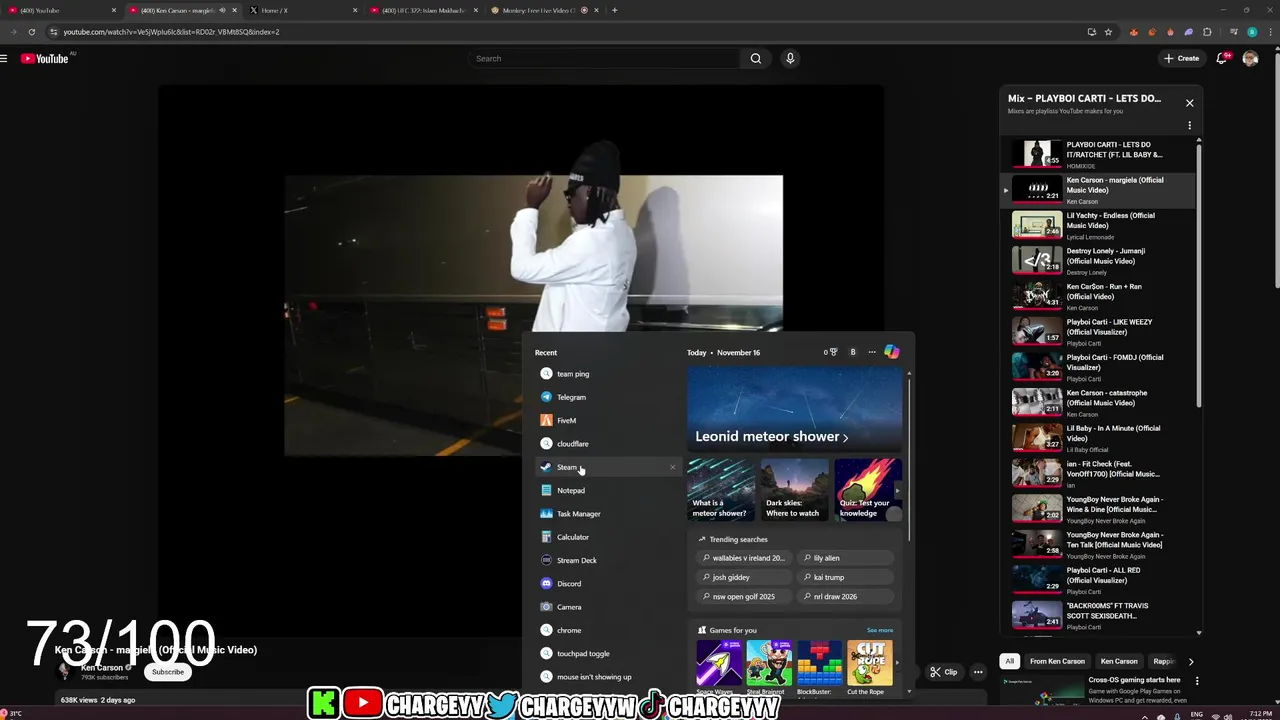Open YouTube account avatar menu
1280x720 pixels.
[1250, 59]
